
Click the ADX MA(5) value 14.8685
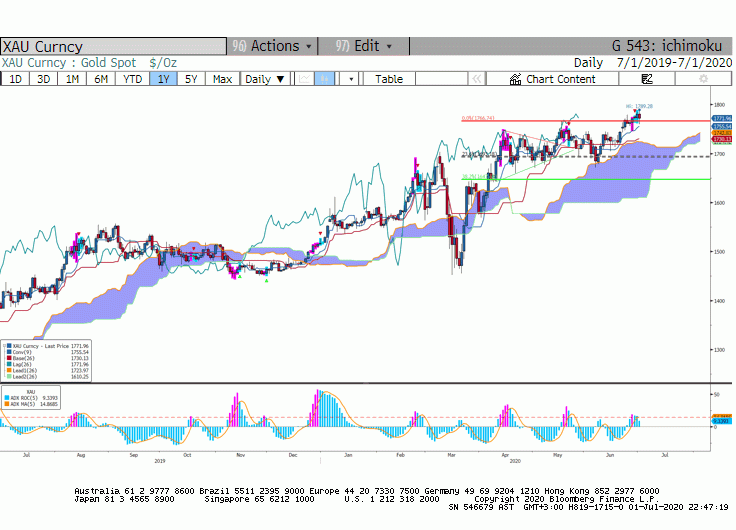49,404
